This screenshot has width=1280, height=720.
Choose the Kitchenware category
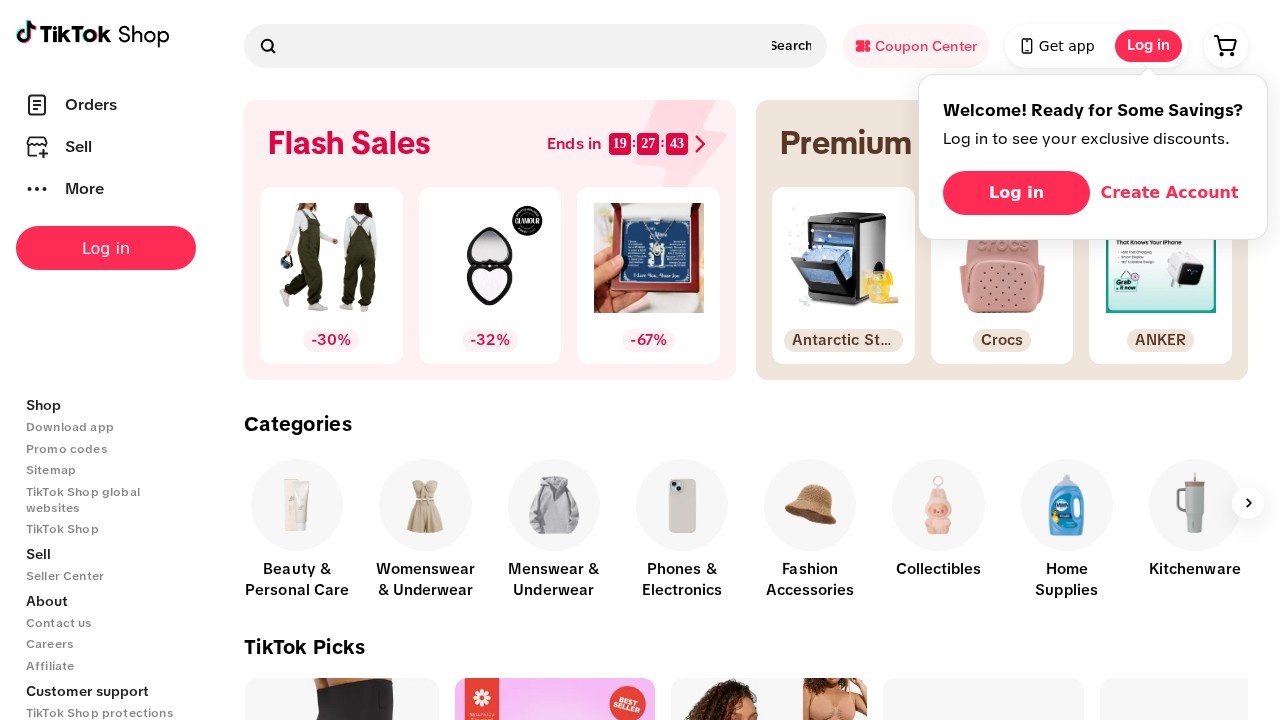[1194, 520]
